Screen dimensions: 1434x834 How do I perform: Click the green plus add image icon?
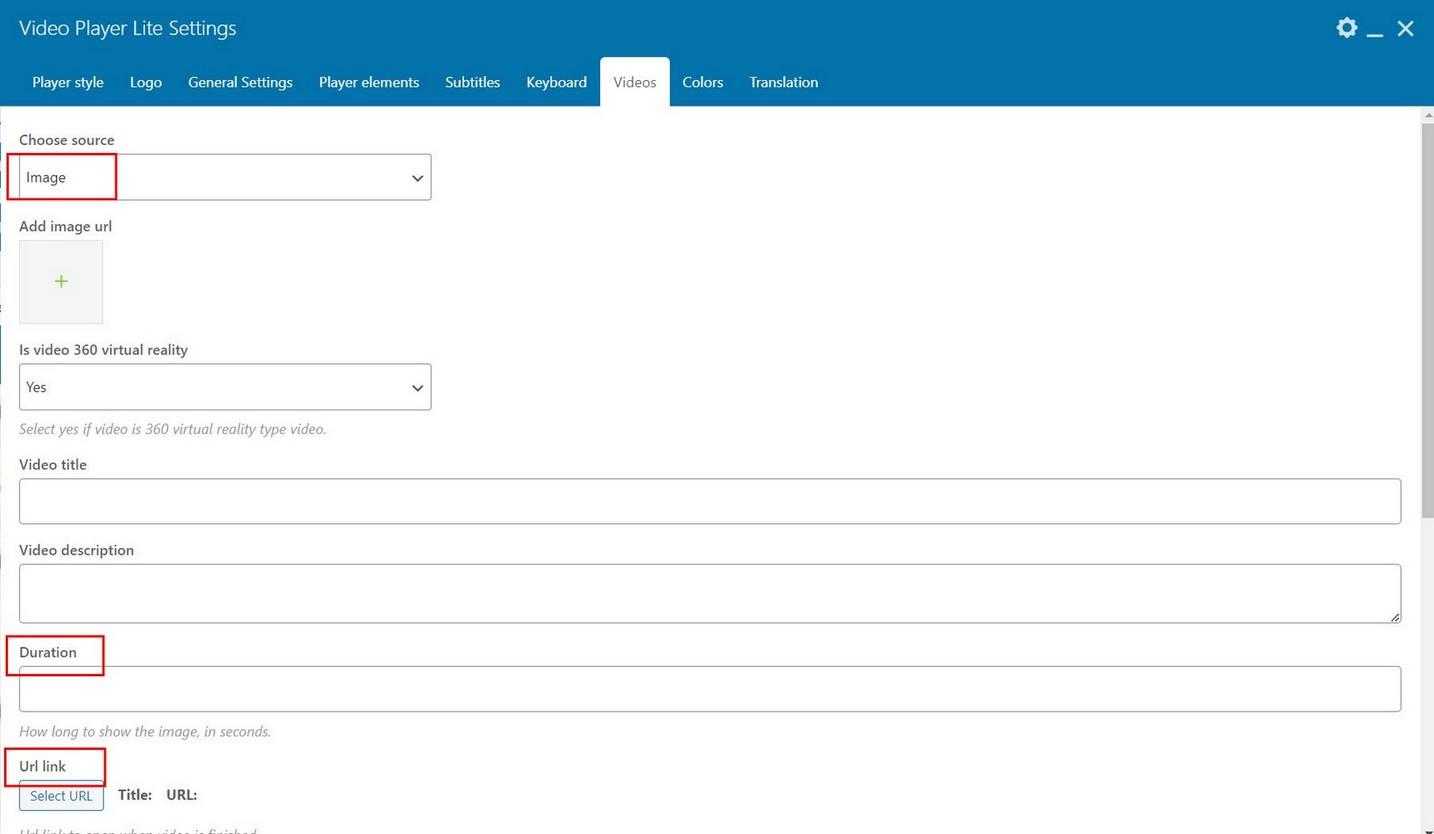click(61, 282)
